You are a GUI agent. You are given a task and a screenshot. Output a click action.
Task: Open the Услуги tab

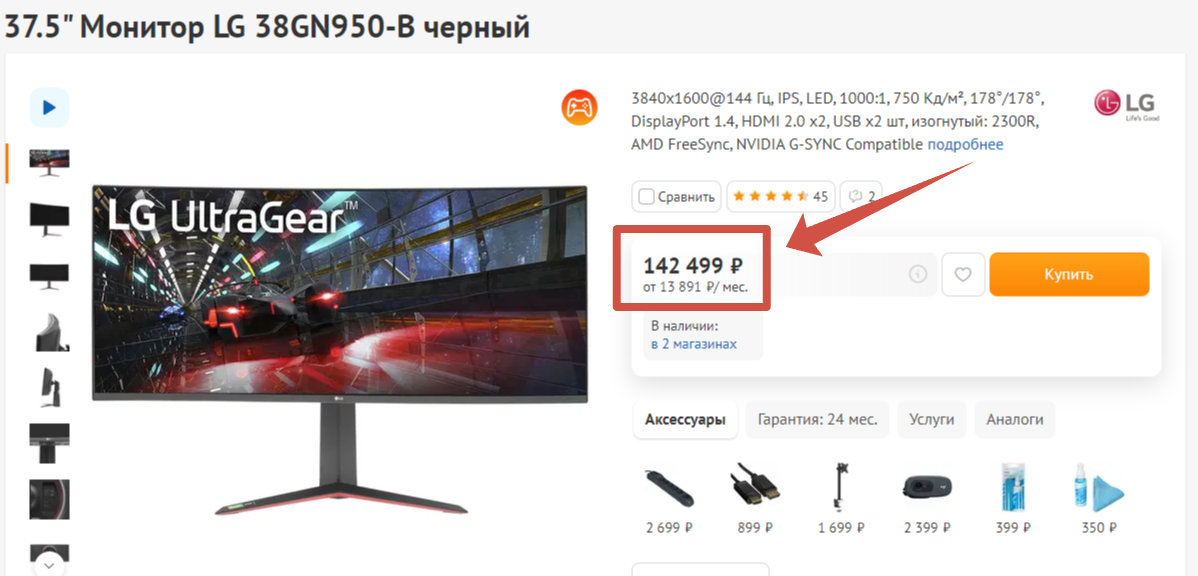click(x=932, y=419)
